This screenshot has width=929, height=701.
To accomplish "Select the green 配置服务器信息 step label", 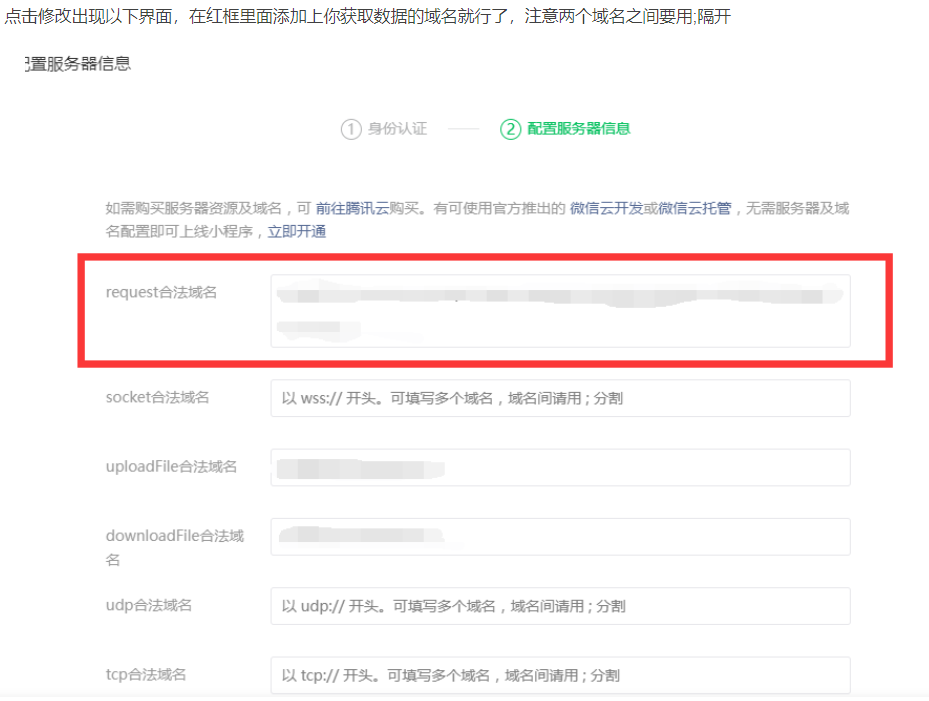I will (x=579, y=129).
